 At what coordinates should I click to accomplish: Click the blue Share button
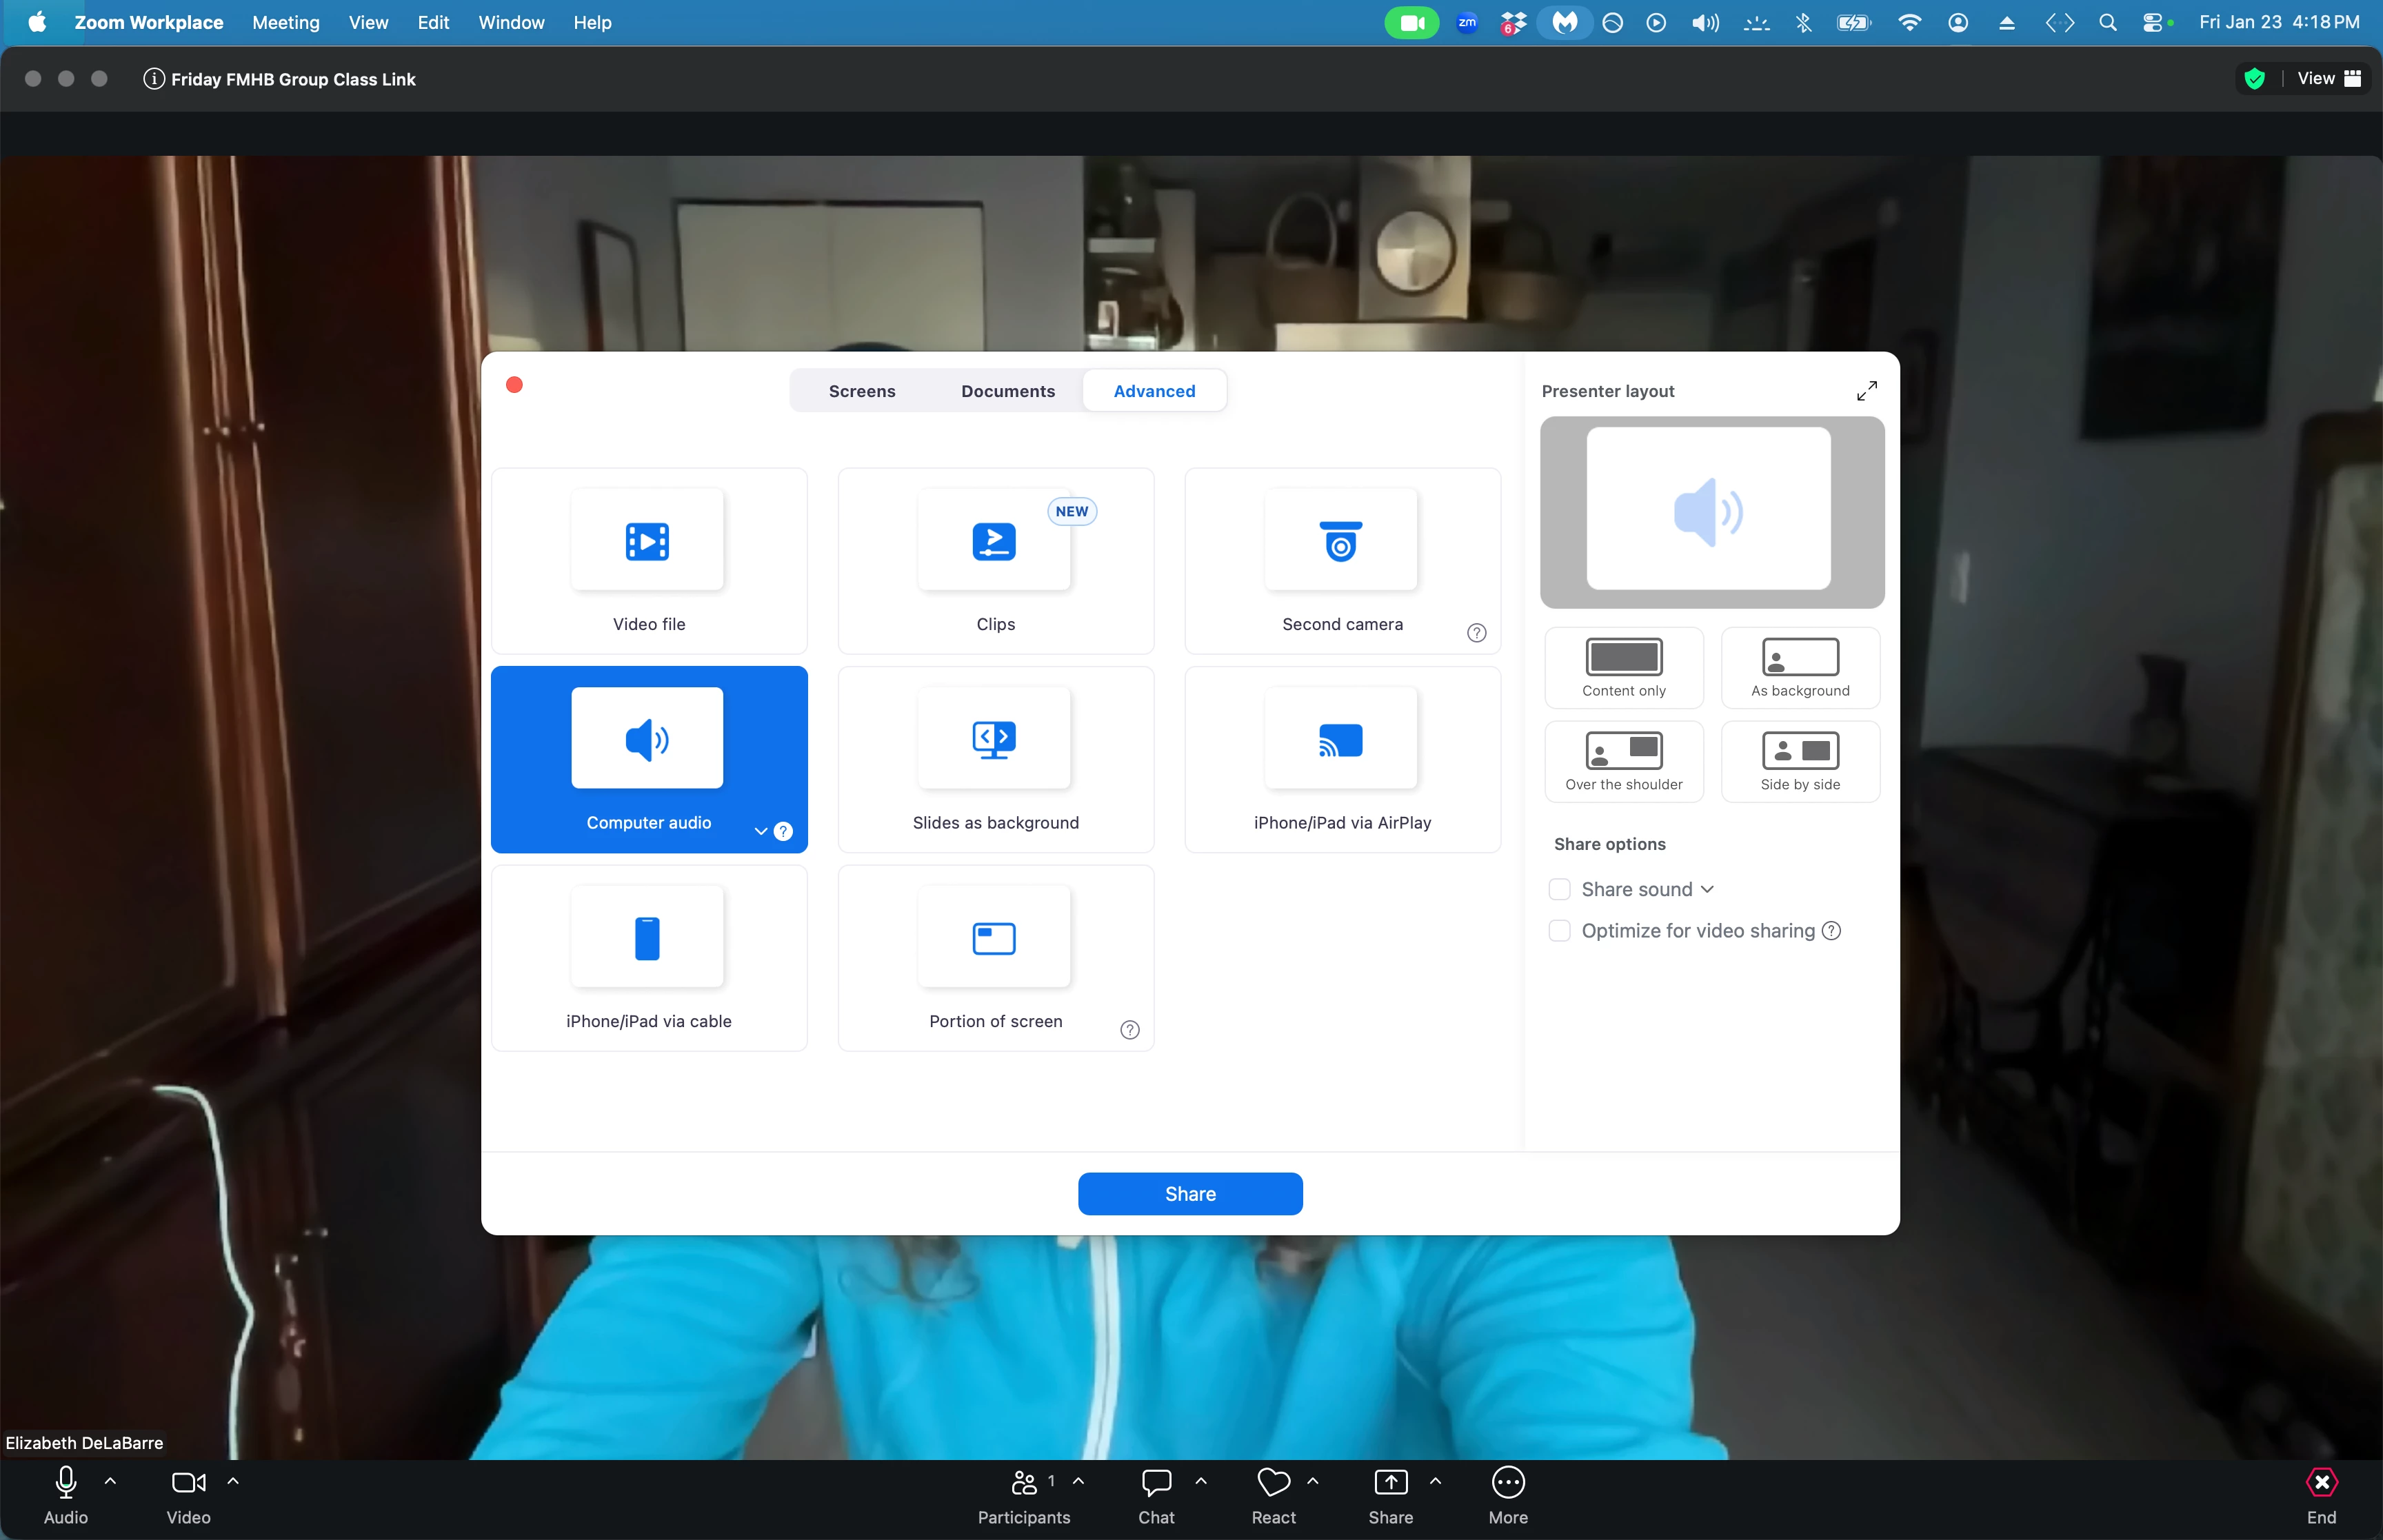coord(1189,1194)
